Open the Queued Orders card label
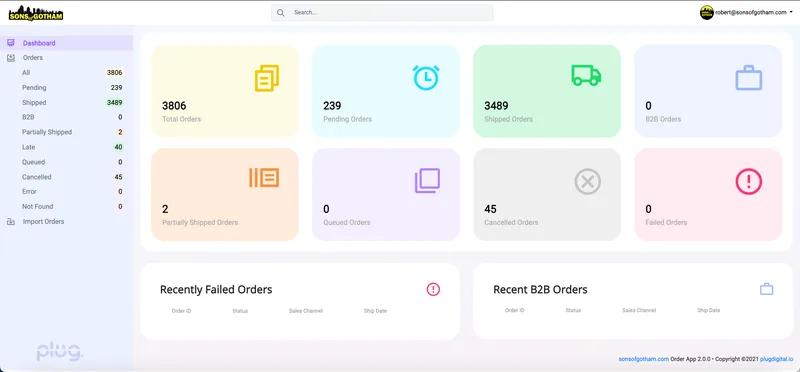The image size is (800, 372). 347,222
